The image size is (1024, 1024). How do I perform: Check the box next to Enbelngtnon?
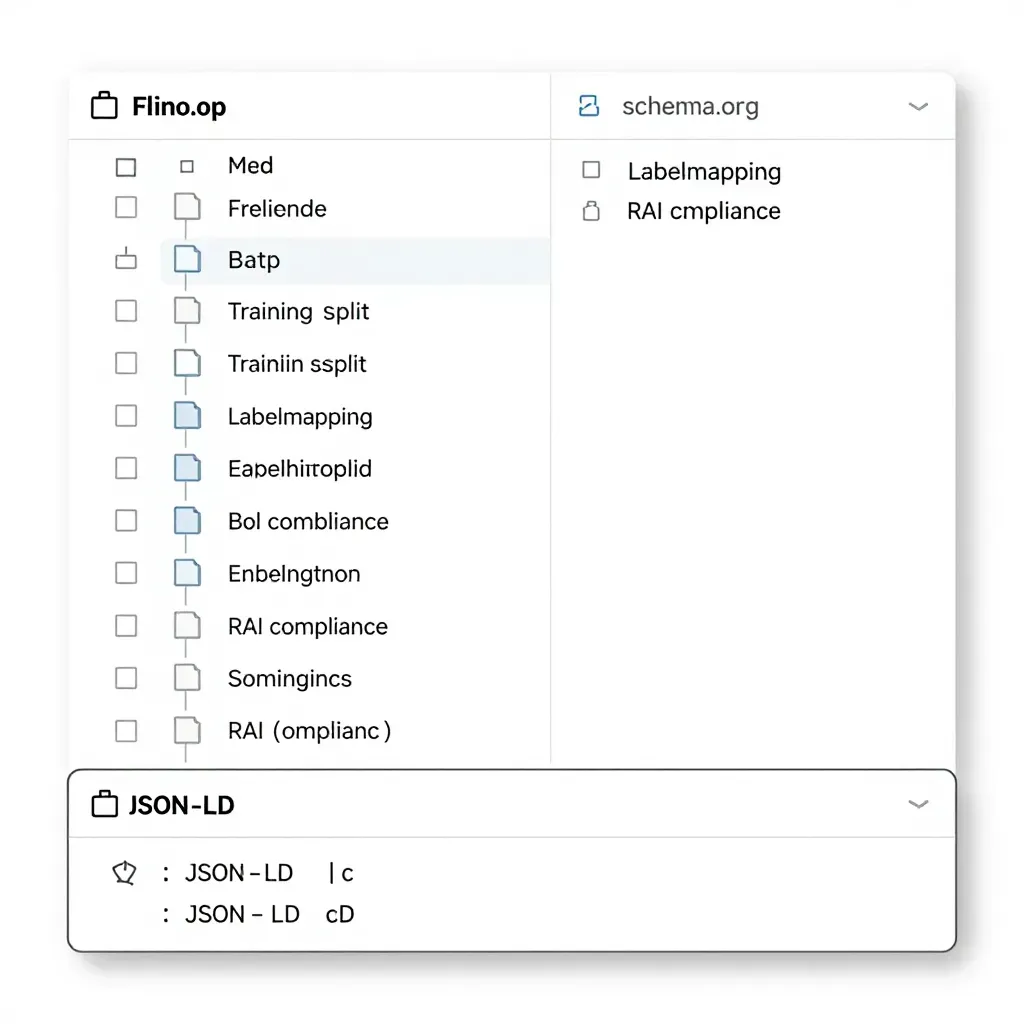coord(126,573)
